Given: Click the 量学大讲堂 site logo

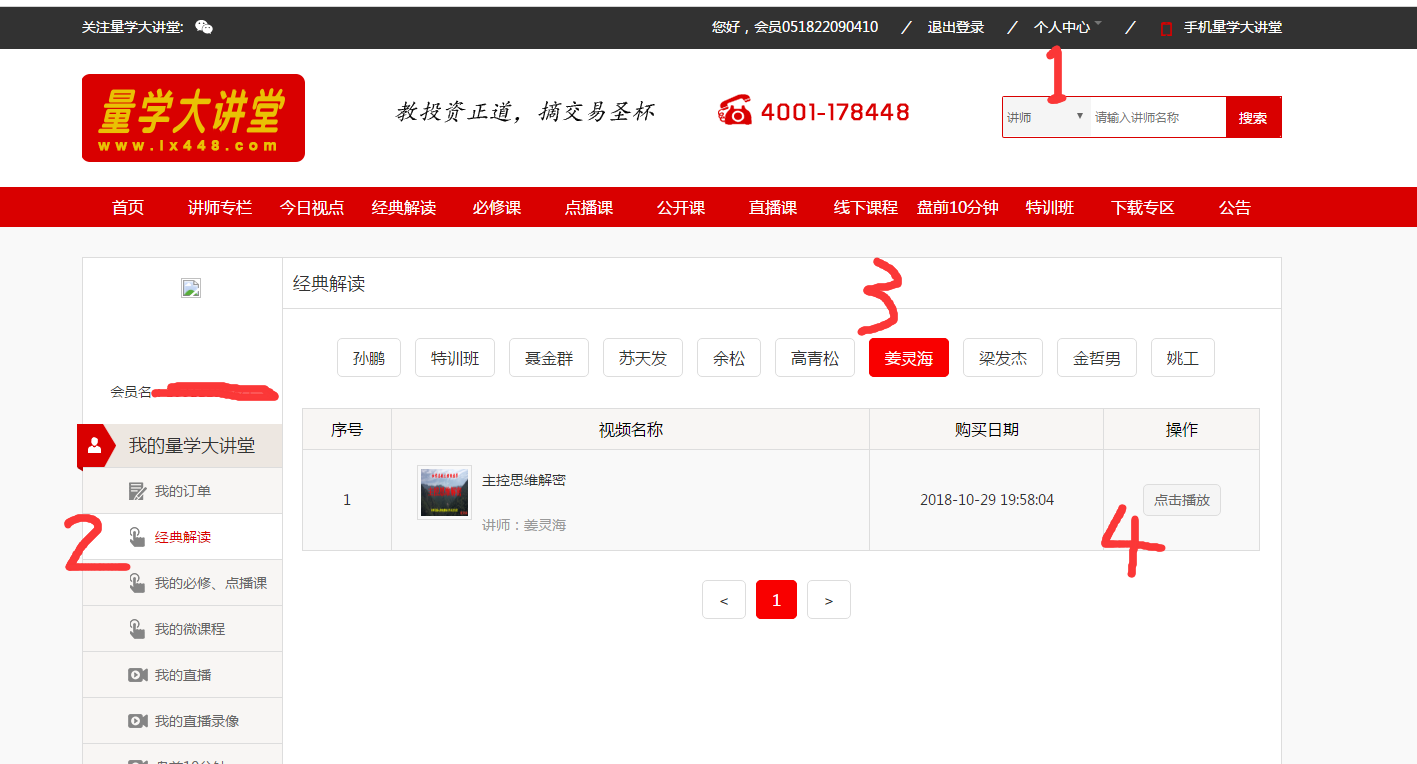Looking at the screenshot, I should (193, 118).
